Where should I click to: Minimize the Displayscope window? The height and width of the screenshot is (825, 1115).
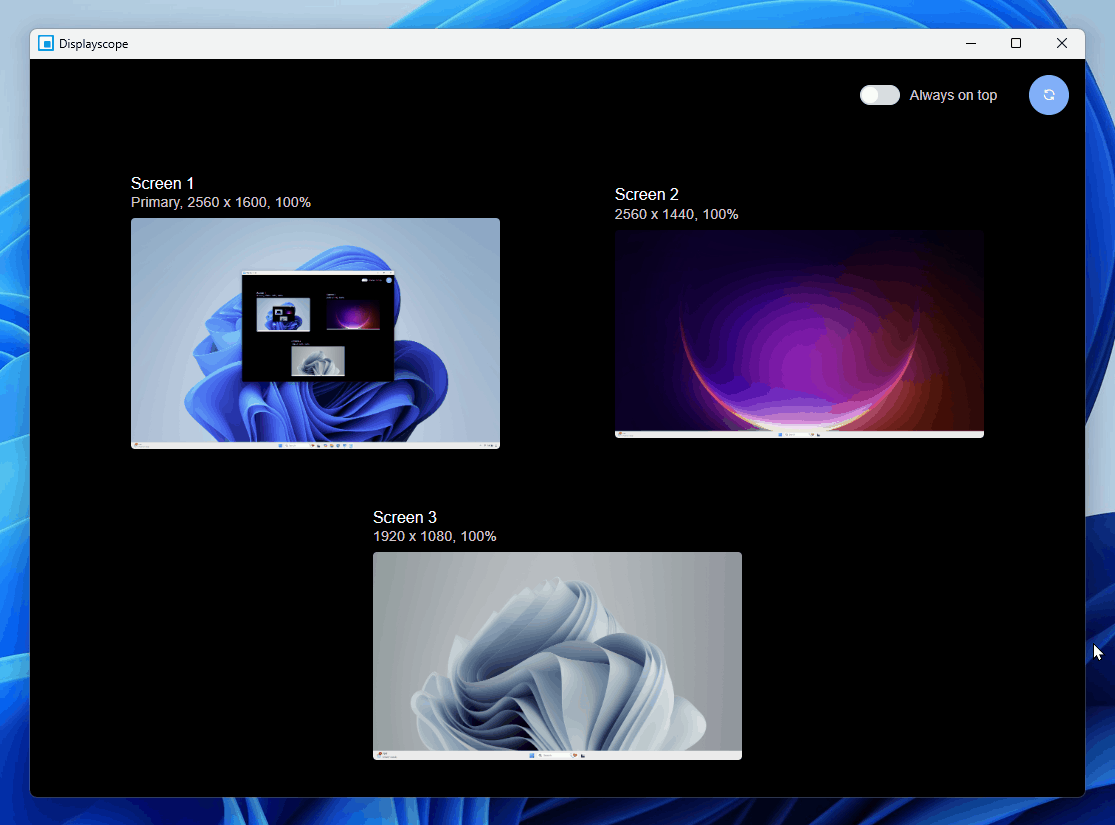point(971,43)
